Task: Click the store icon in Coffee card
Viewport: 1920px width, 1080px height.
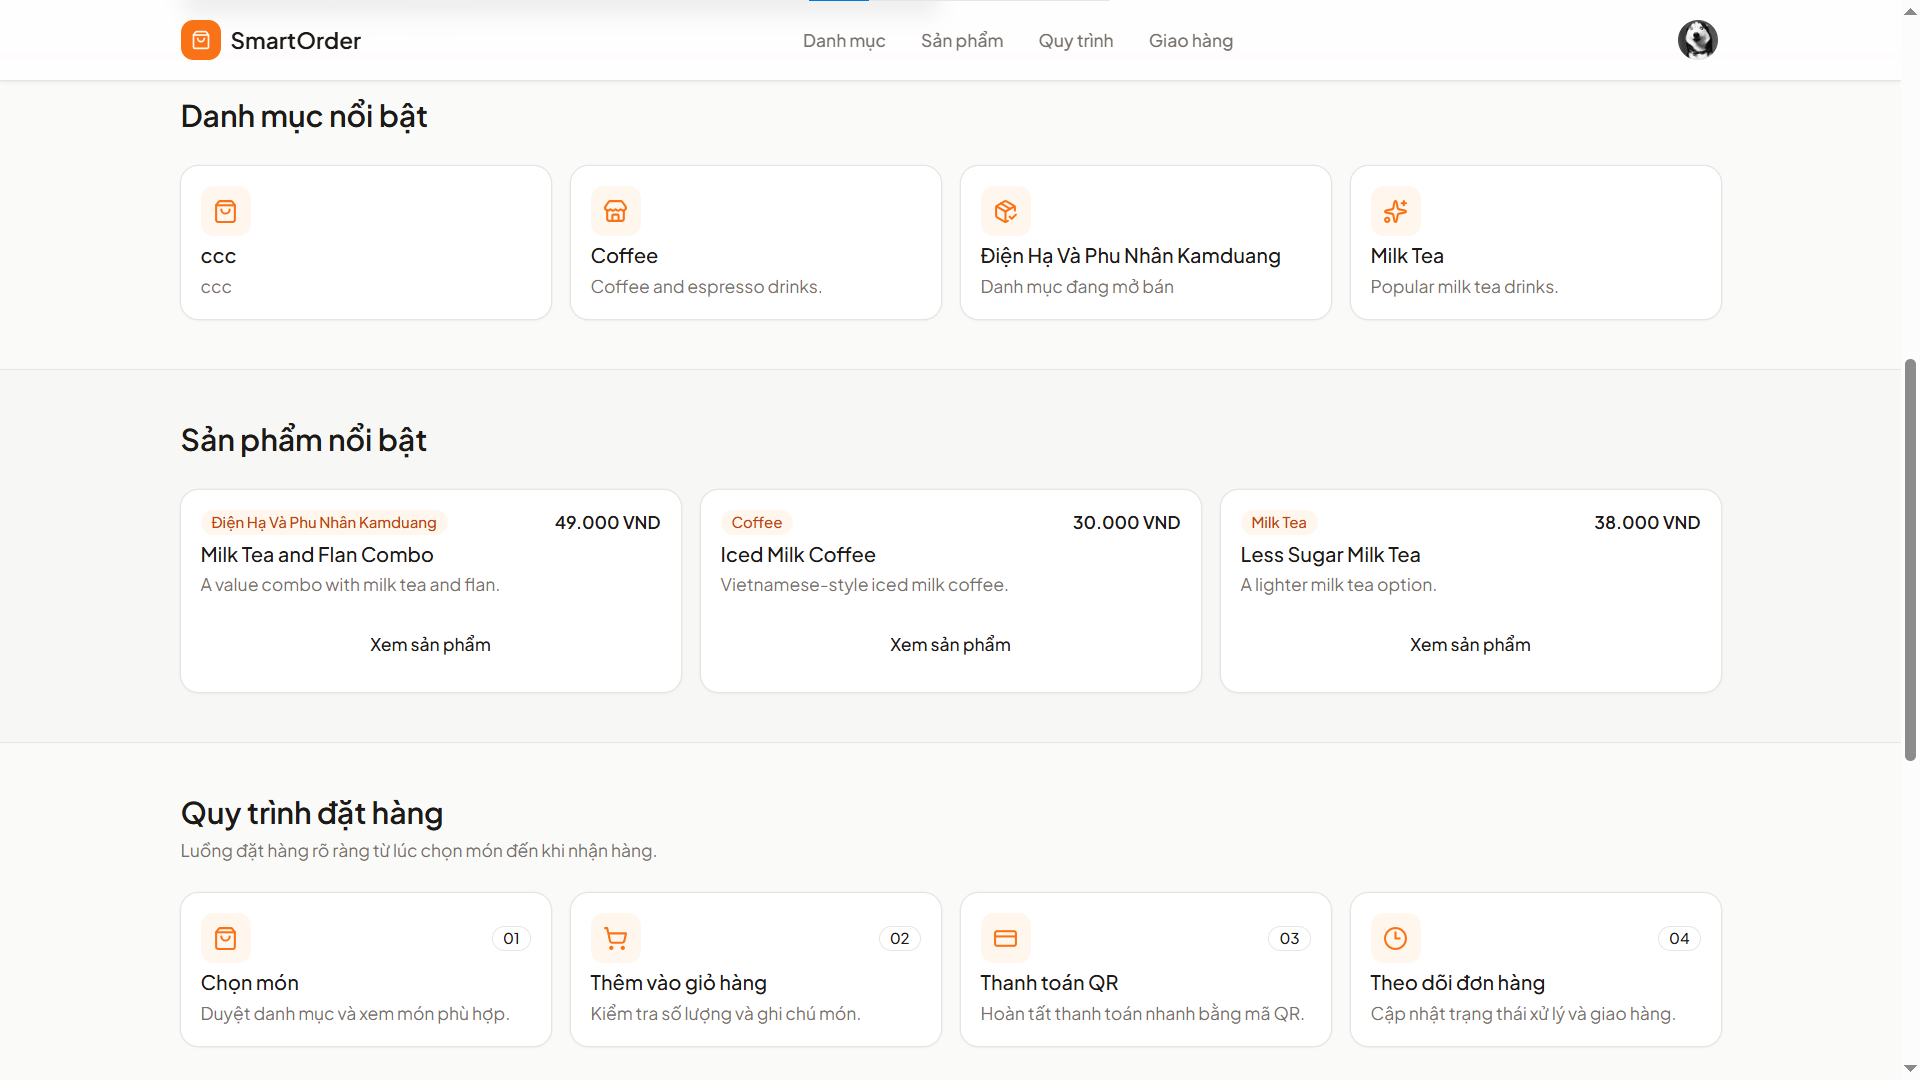Action: click(616, 211)
